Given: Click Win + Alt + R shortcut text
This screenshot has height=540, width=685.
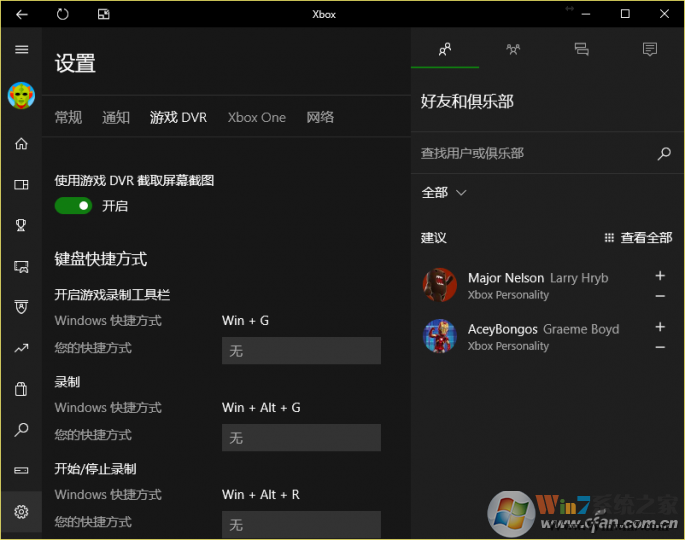Looking at the screenshot, I should tap(261, 495).
